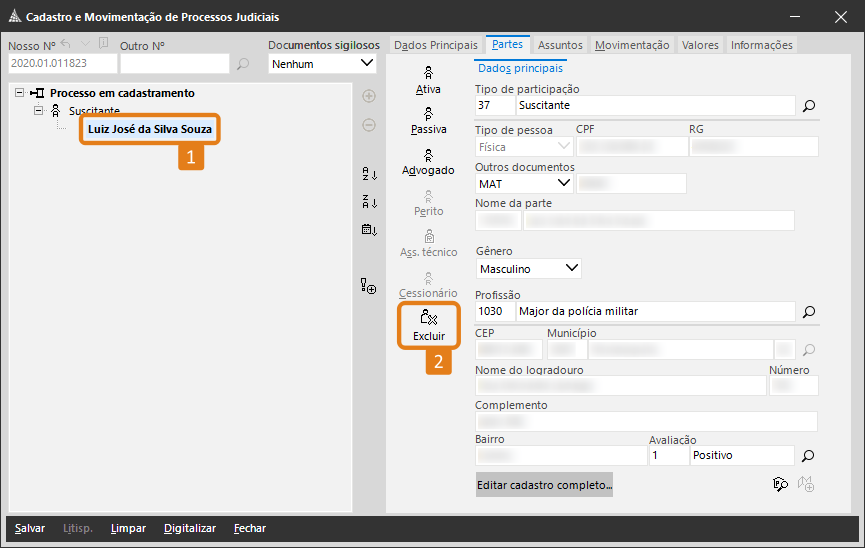The height and width of the screenshot is (548, 865).
Task: Sort parties Z to A
Action: click(x=369, y=202)
